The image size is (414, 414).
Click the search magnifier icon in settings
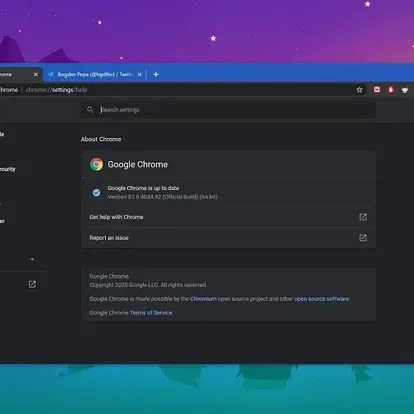[90, 110]
